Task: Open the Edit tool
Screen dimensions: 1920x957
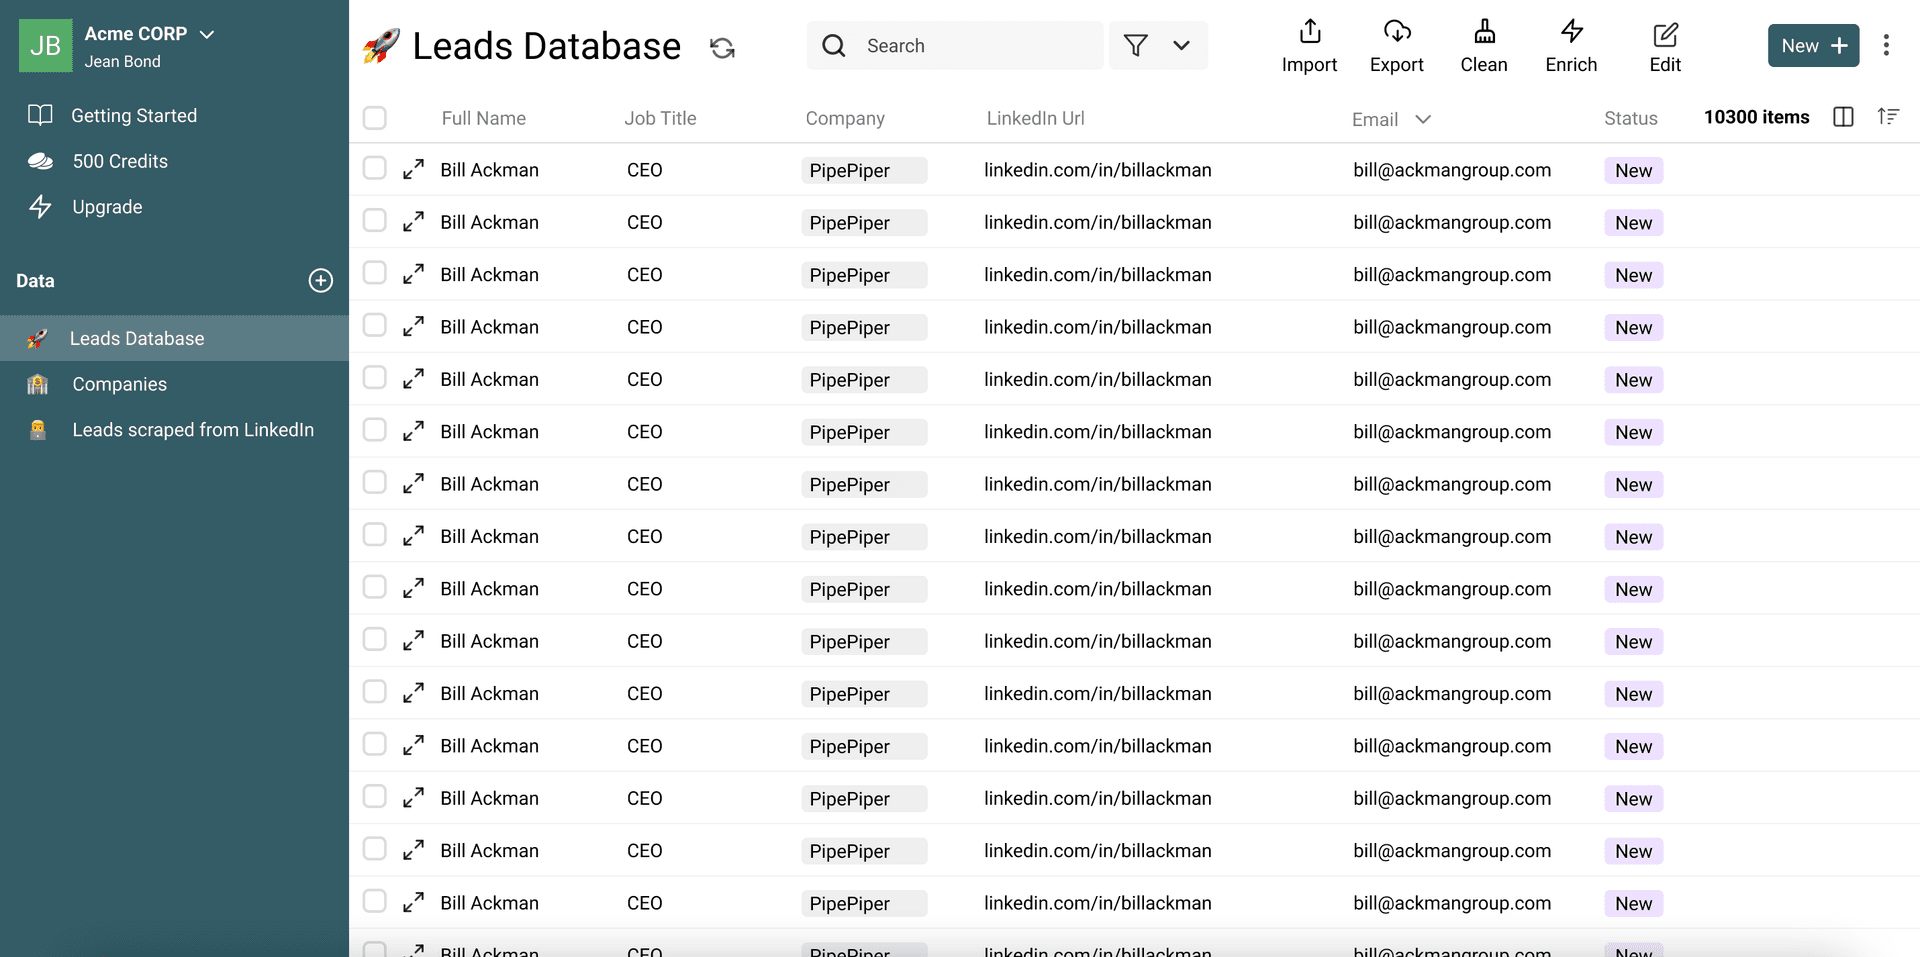Action: 1664,45
